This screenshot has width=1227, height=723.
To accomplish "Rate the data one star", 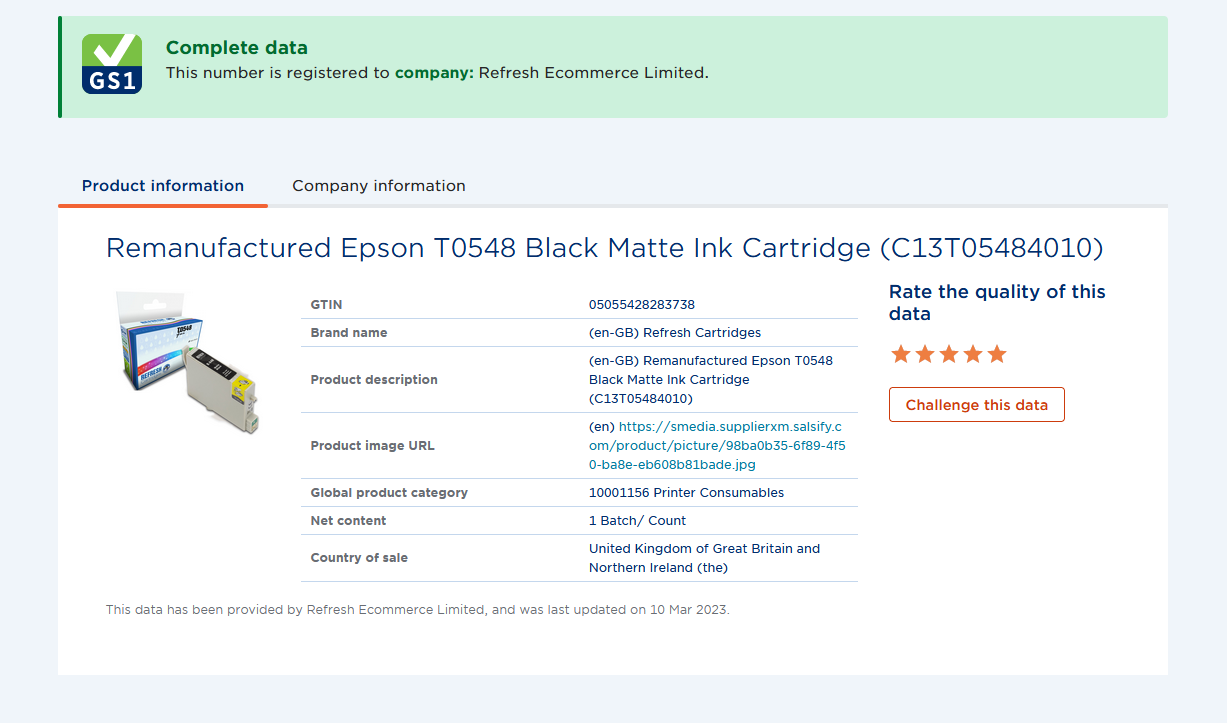I will 900,354.
